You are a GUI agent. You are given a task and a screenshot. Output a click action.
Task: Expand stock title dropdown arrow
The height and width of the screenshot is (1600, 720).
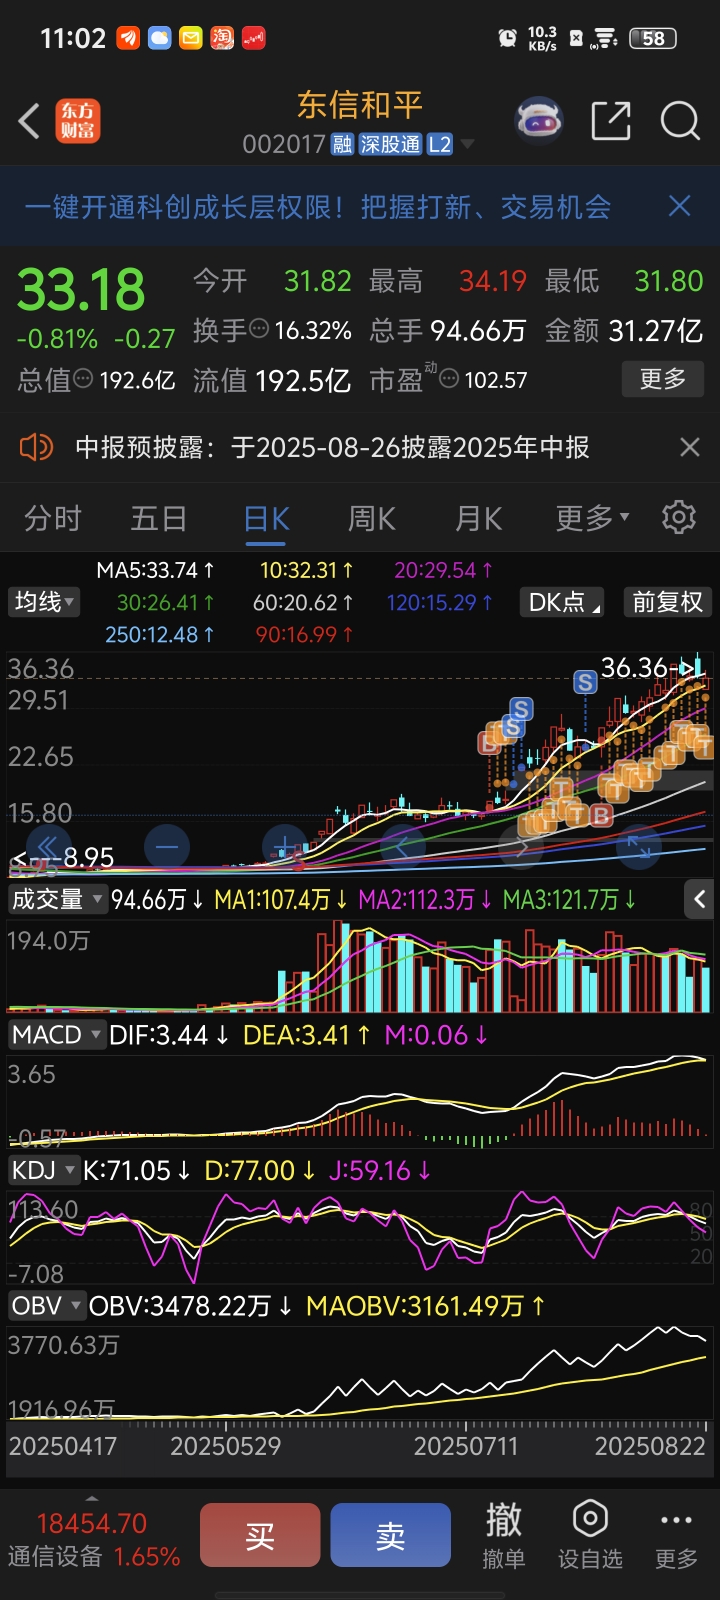pos(467,145)
